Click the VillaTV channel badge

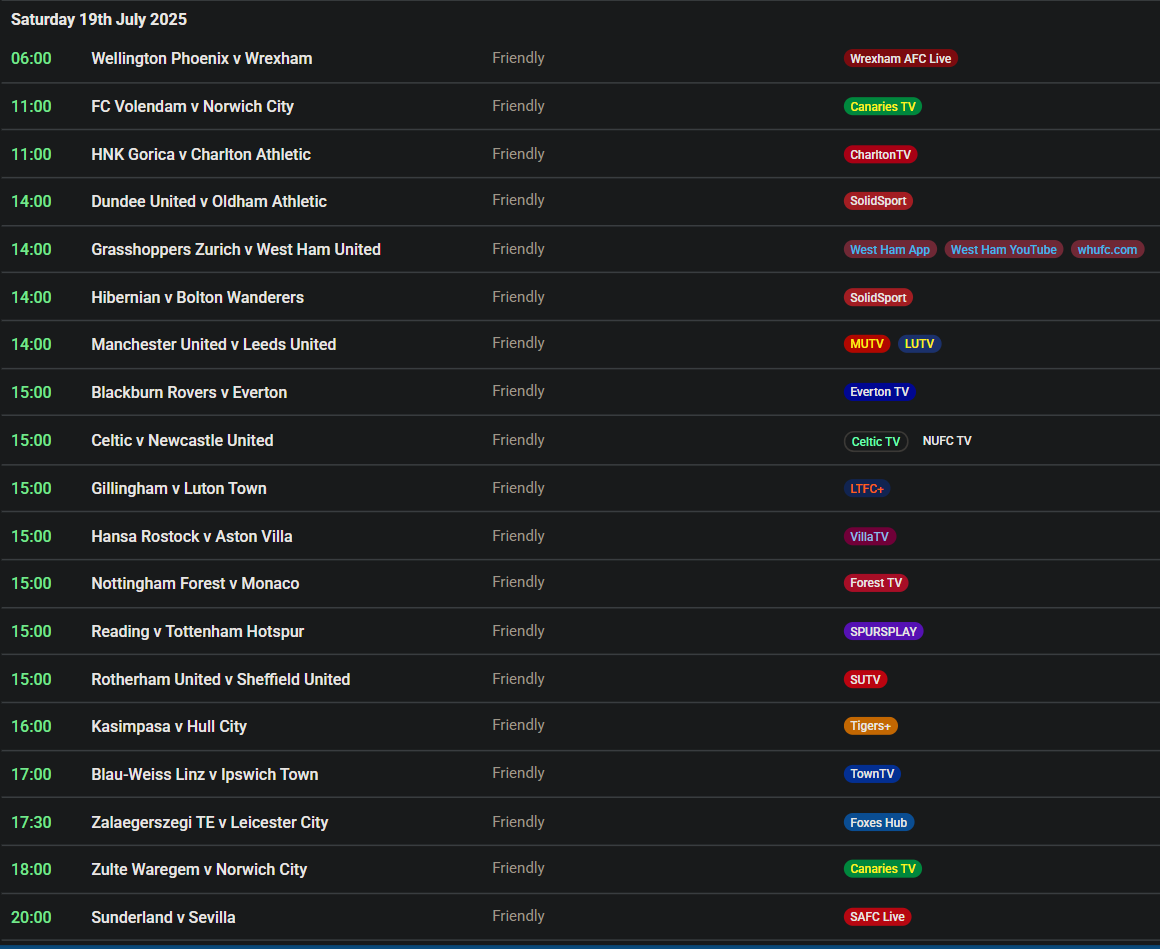pyautogui.click(x=869, y=537)
